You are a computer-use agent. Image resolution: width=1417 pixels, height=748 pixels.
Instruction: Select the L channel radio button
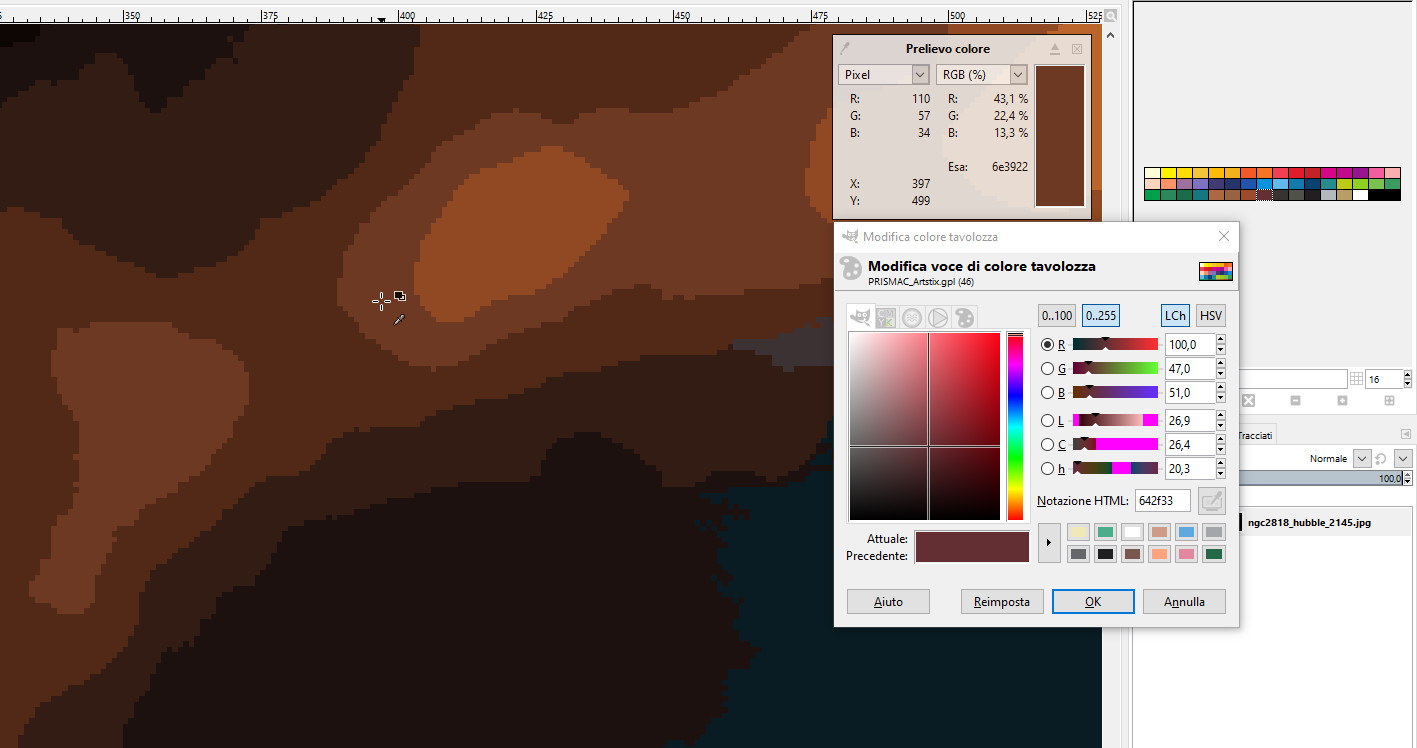point(1048,420)
